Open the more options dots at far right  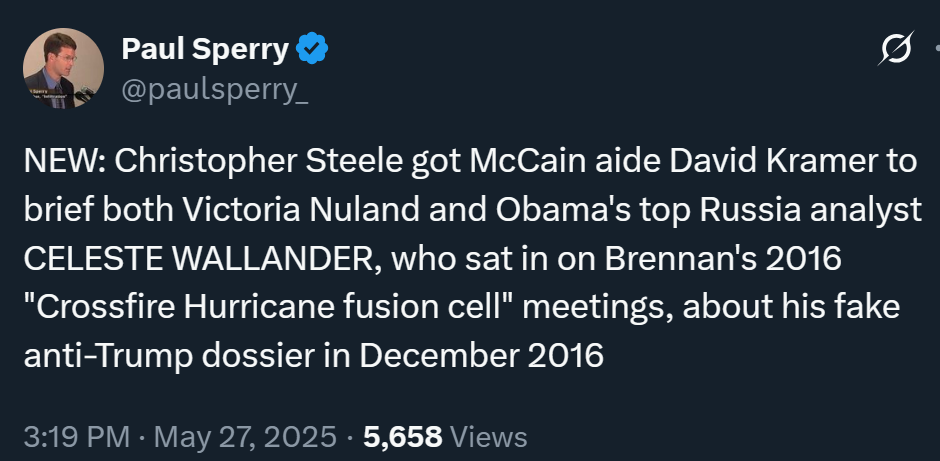936,48
